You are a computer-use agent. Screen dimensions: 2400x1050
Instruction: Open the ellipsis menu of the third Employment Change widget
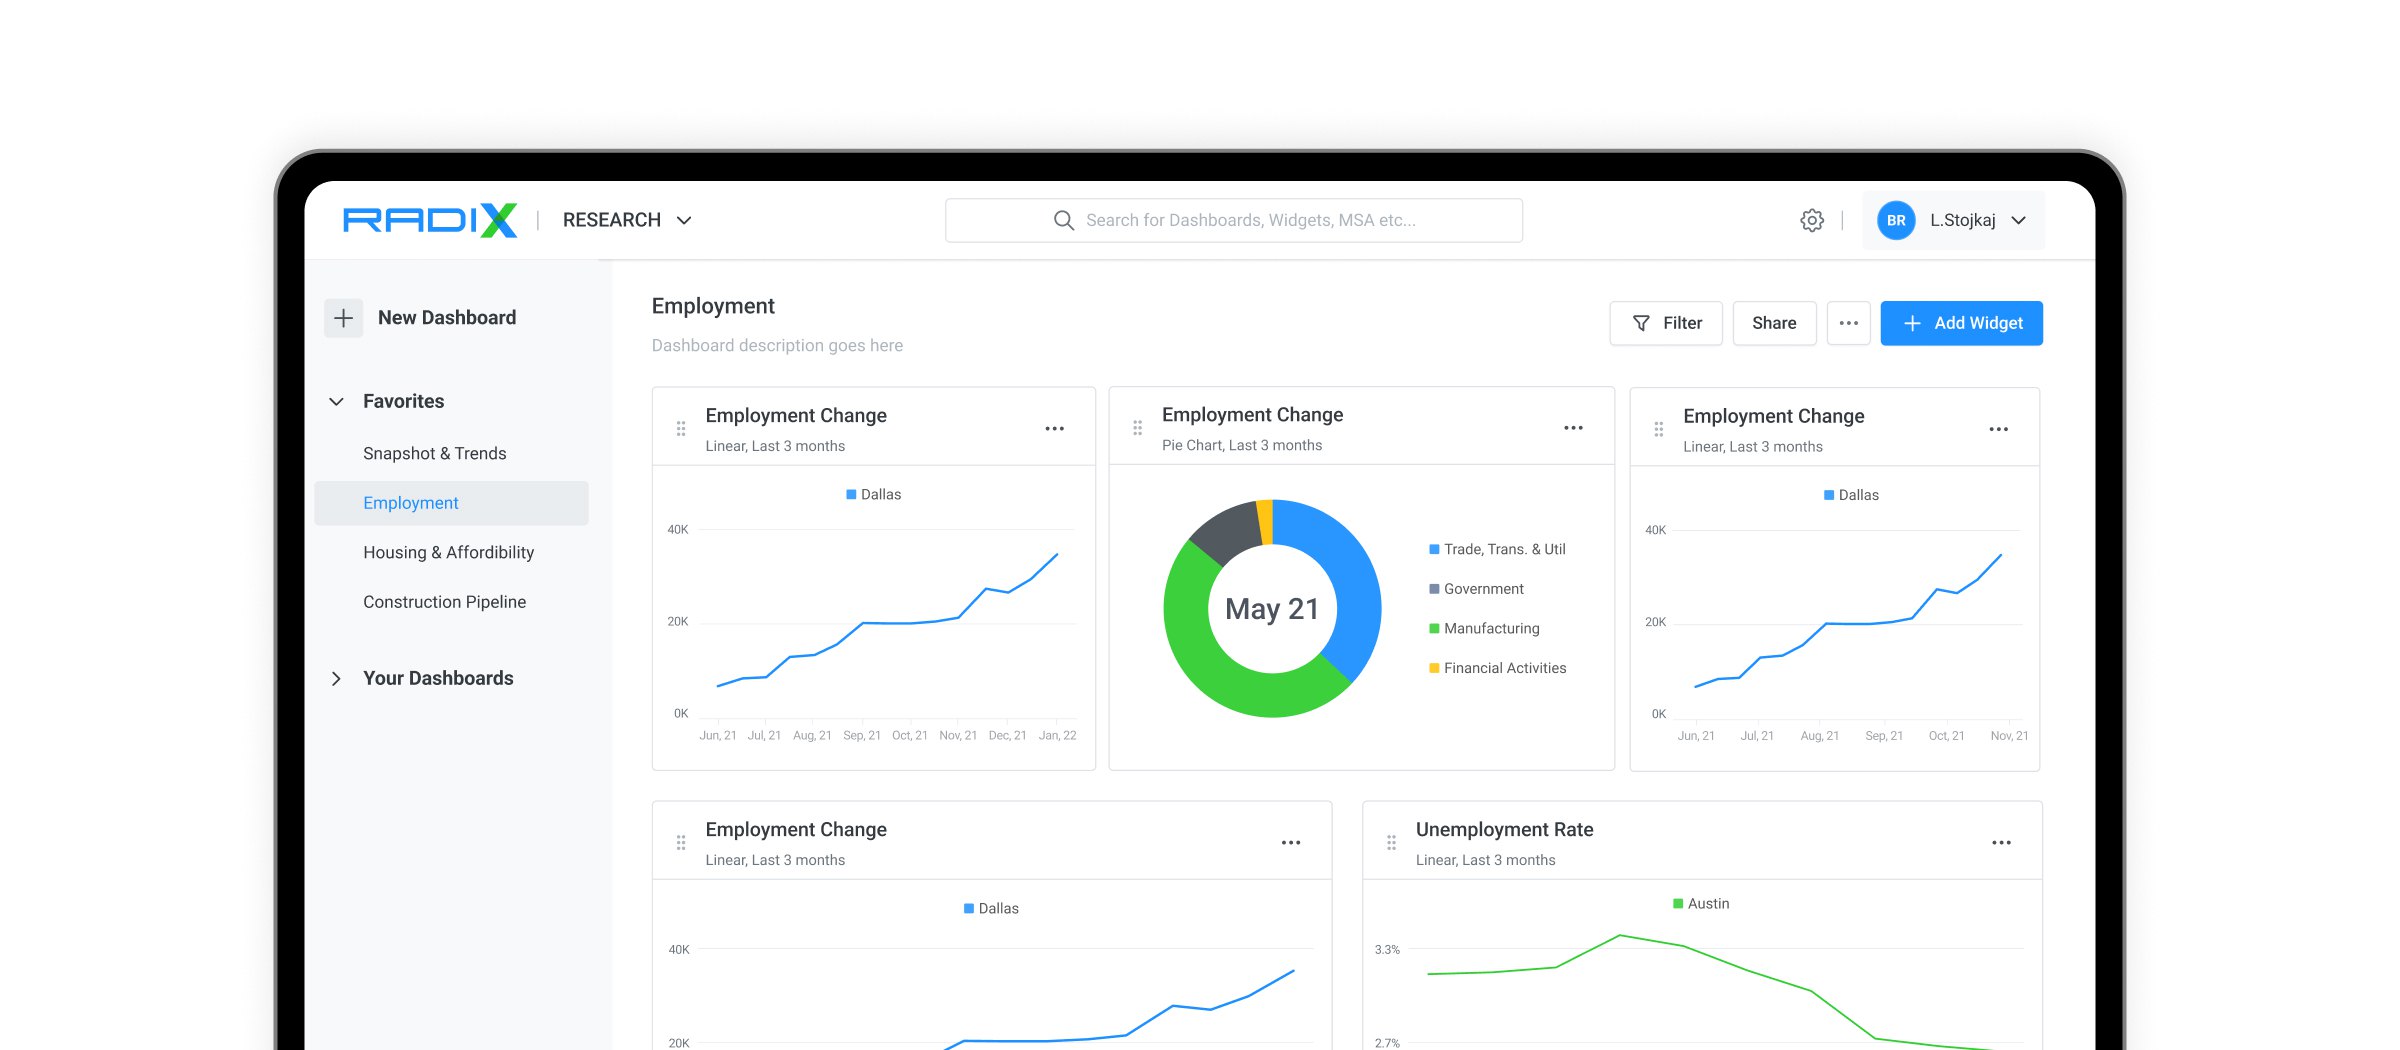1998,429
